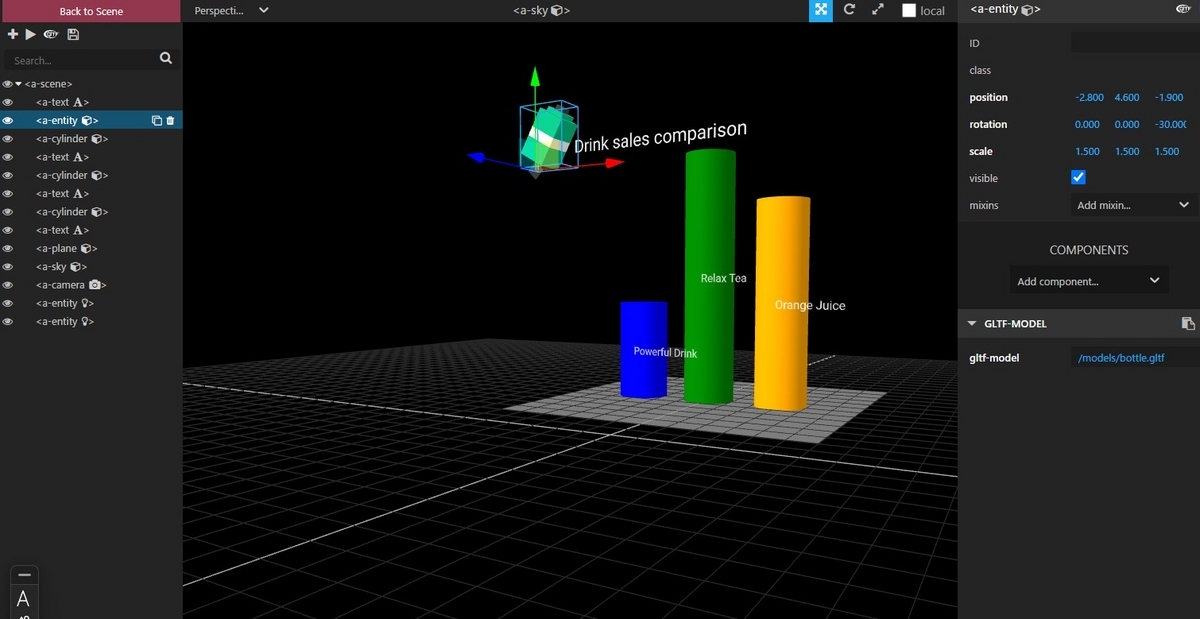This screenshot has height=619, width=1200.
Task: Edit the scale X value field
Action: pos(1089,152)
